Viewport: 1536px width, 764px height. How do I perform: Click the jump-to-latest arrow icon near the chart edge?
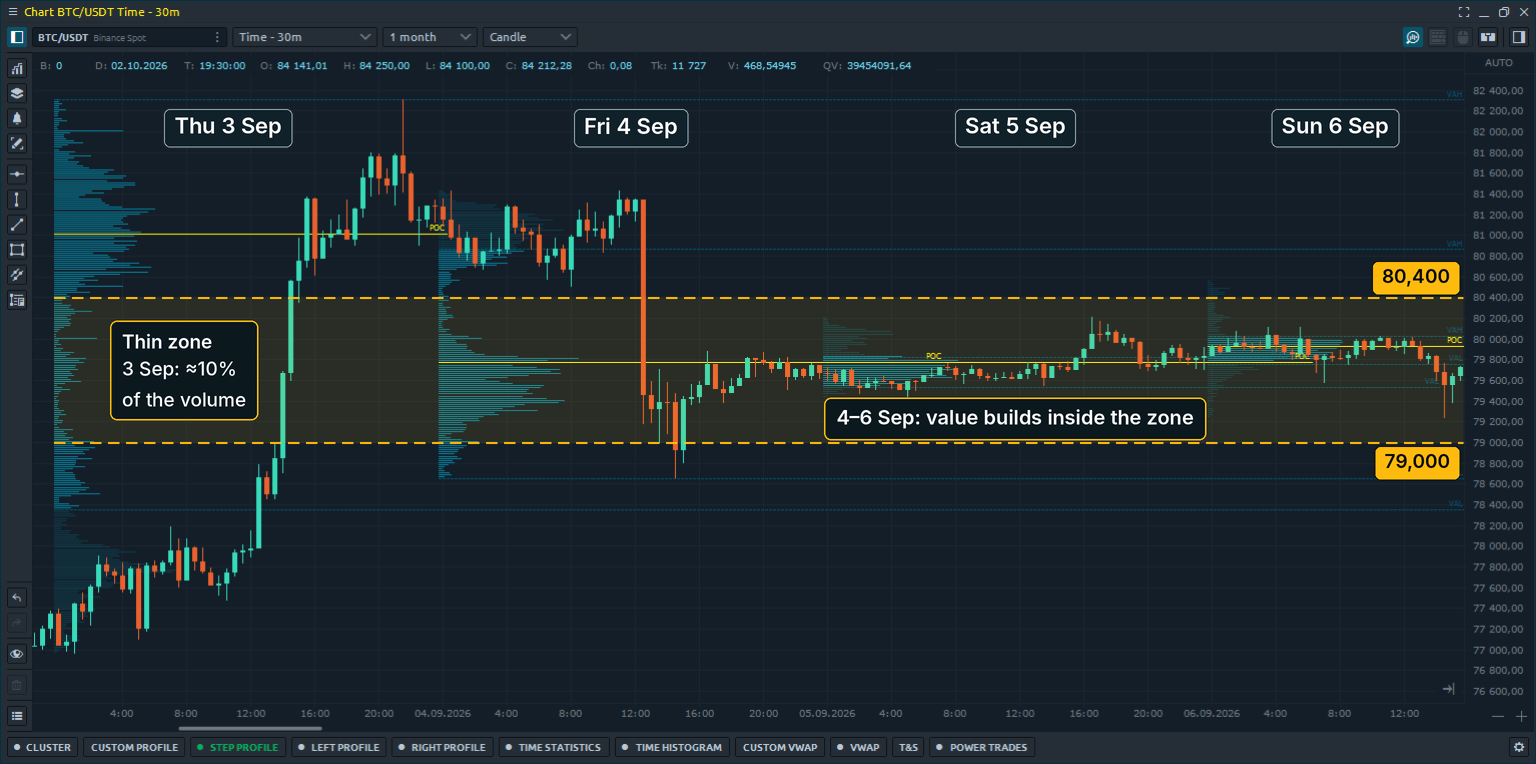coord(1448,689)
